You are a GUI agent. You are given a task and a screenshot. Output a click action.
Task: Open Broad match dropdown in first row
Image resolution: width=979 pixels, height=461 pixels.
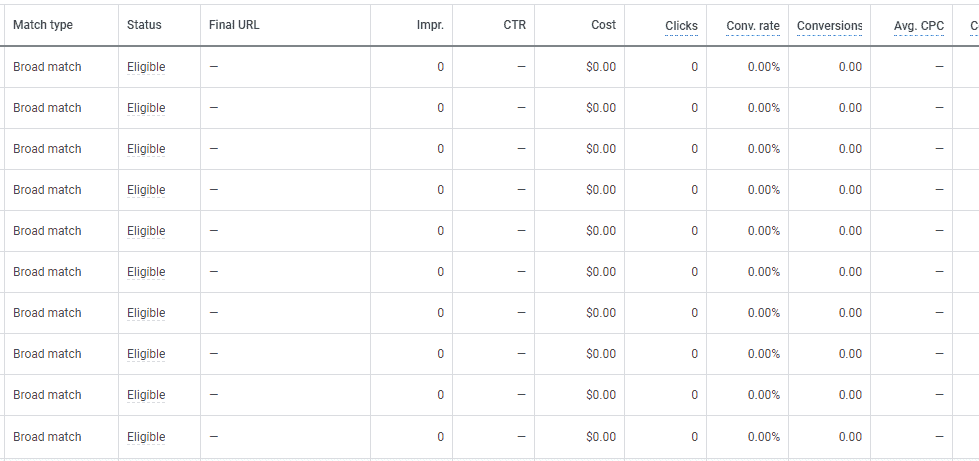(x=47, y=67)
